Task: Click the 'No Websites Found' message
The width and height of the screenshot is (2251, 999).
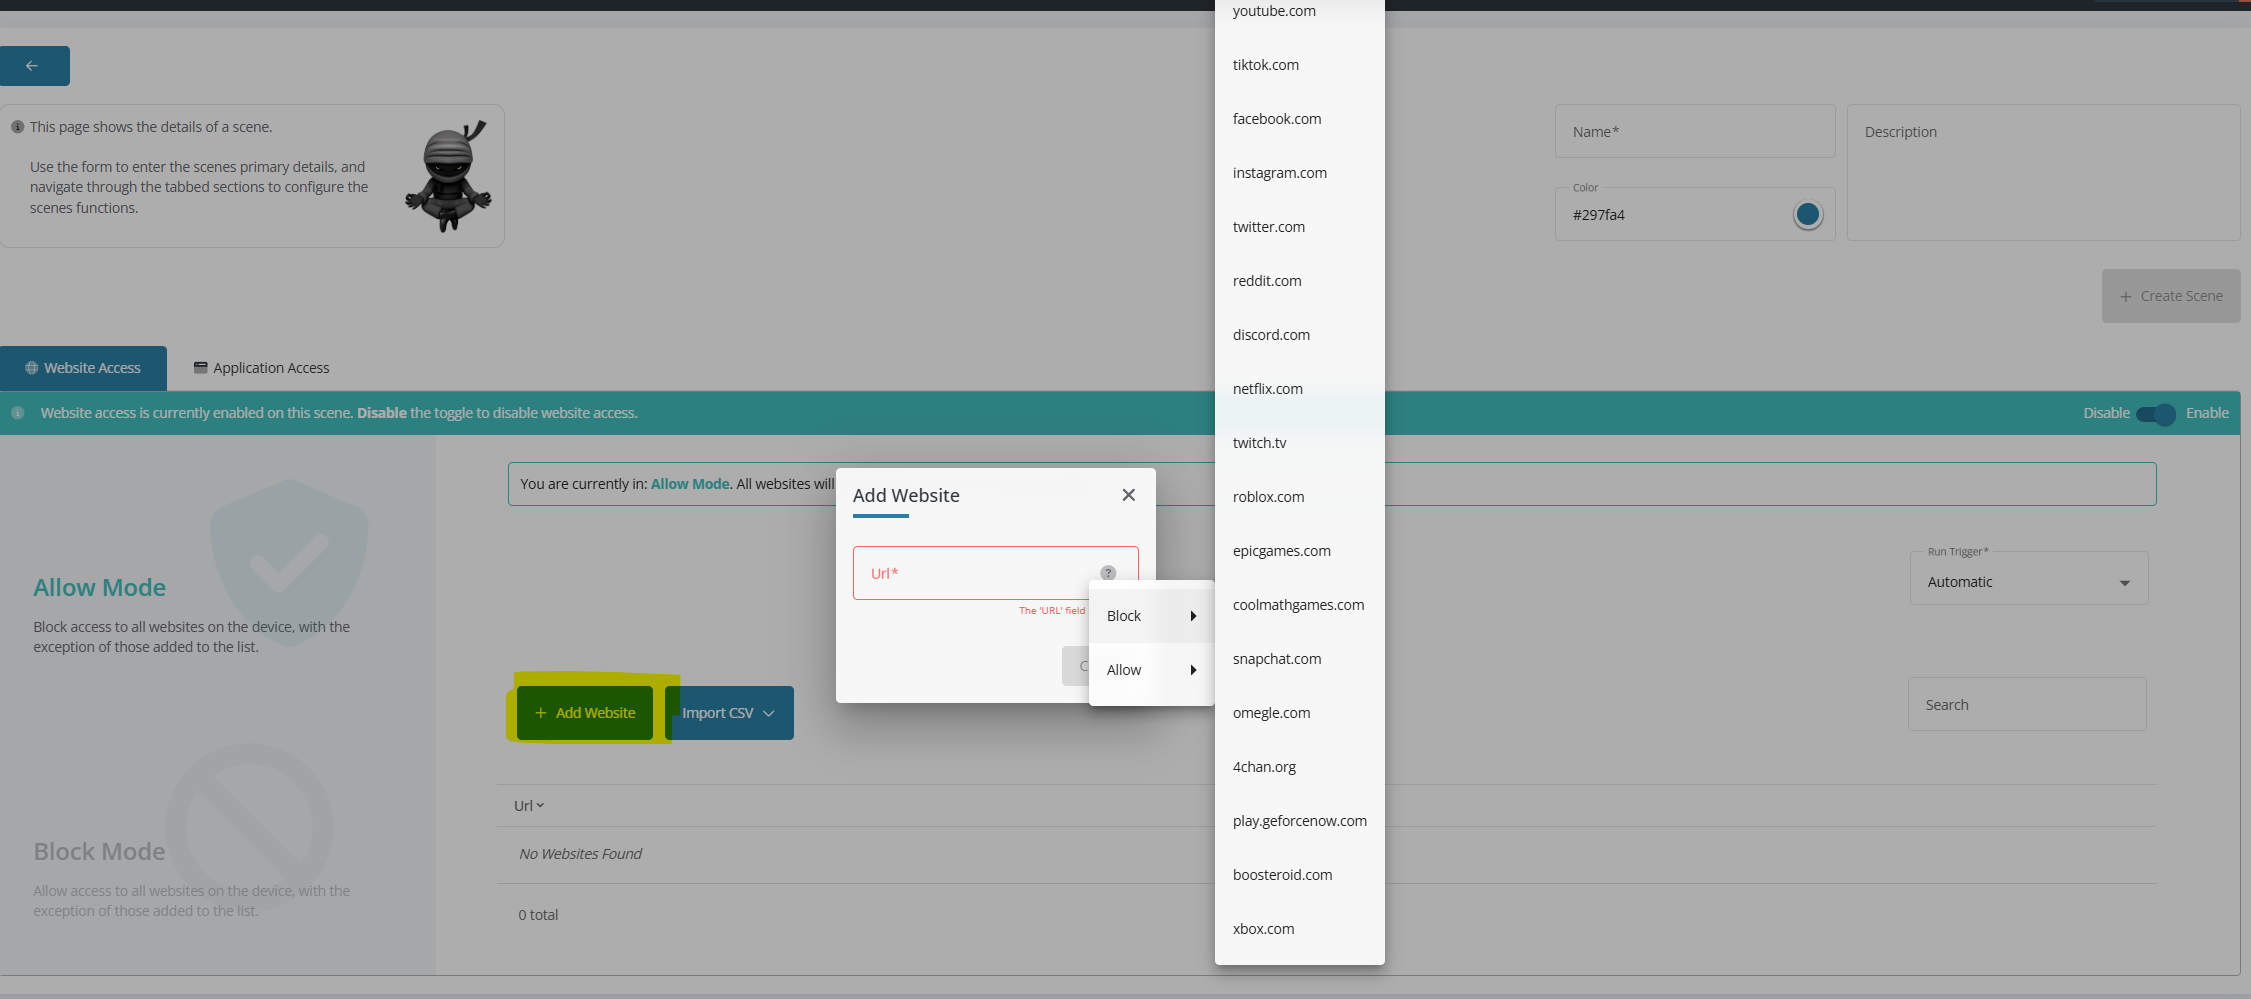Action: point(580,854)
